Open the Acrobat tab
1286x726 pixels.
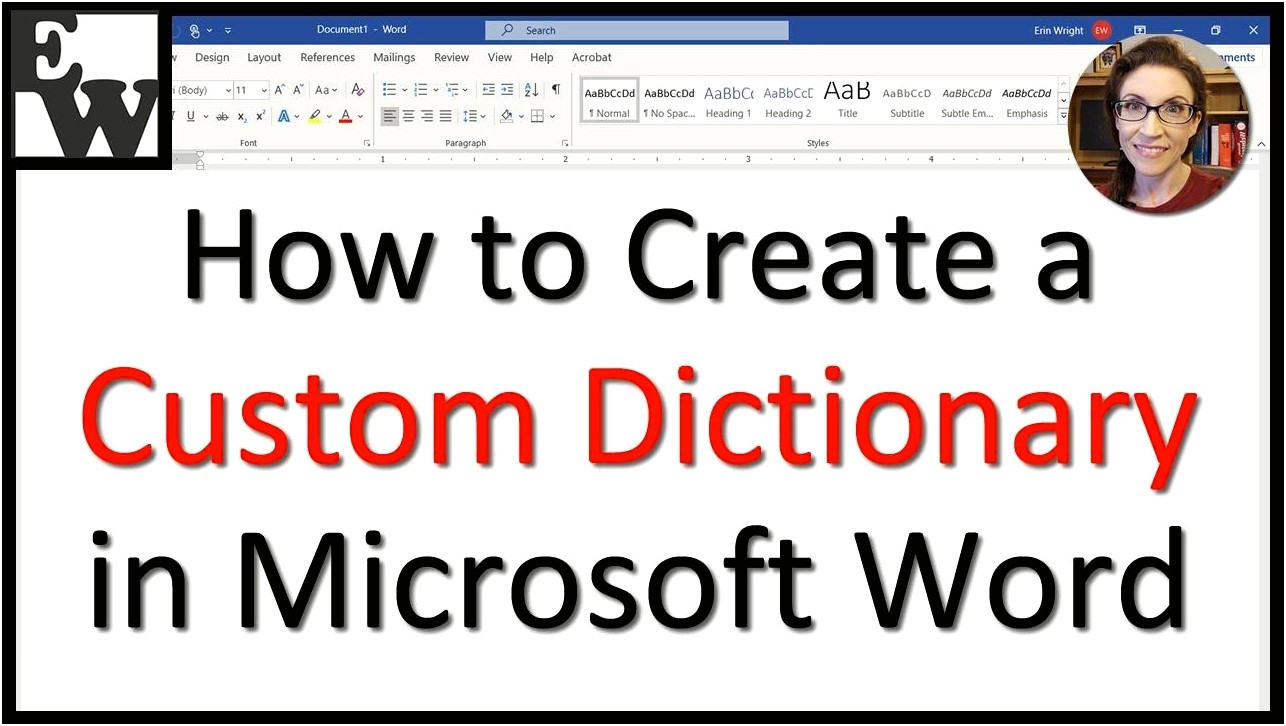pyautogui.click(x=592, y=58)
